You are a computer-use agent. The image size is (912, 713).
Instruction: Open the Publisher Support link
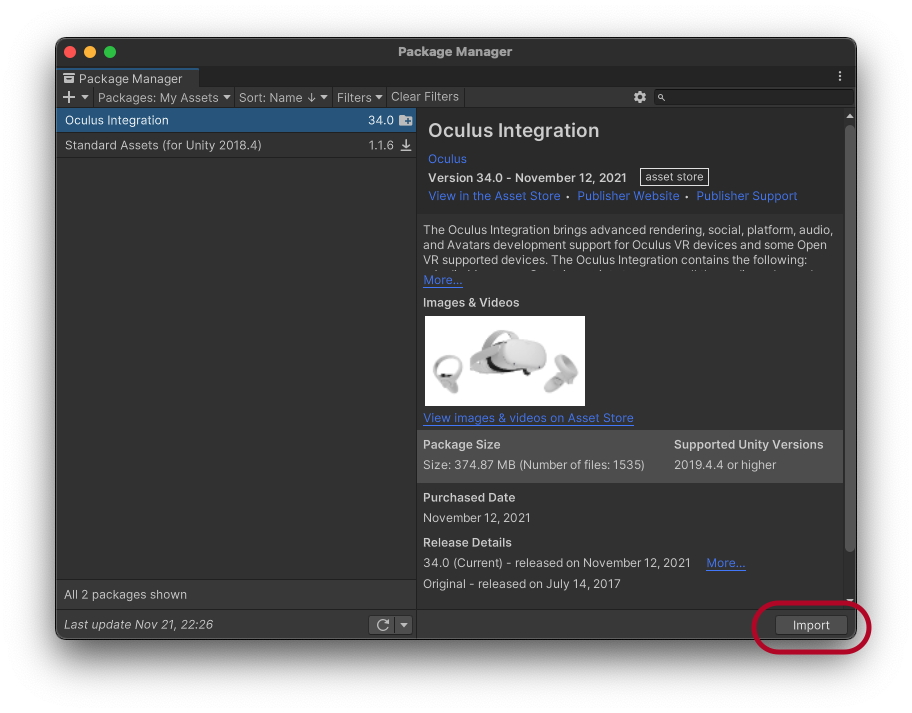point(747,196)
